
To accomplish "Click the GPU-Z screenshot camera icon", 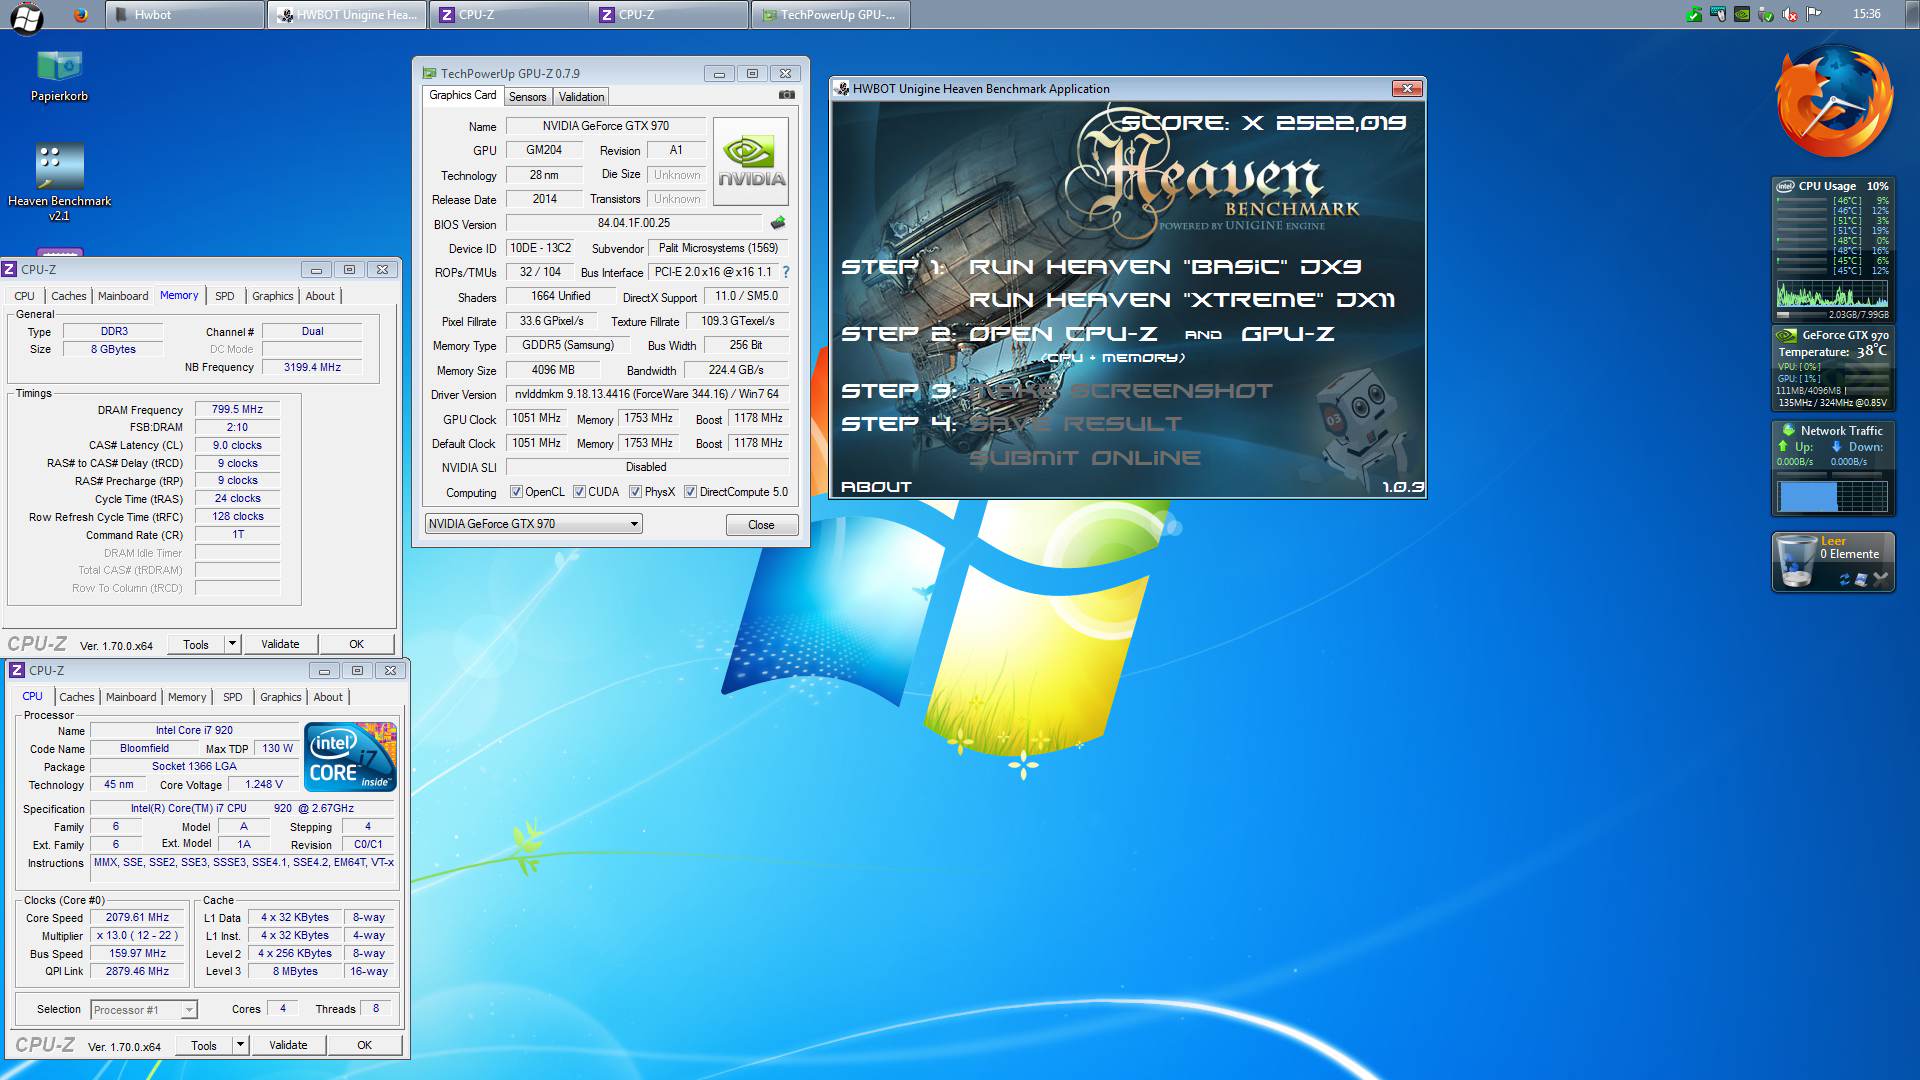I will (x=787, y=95).
